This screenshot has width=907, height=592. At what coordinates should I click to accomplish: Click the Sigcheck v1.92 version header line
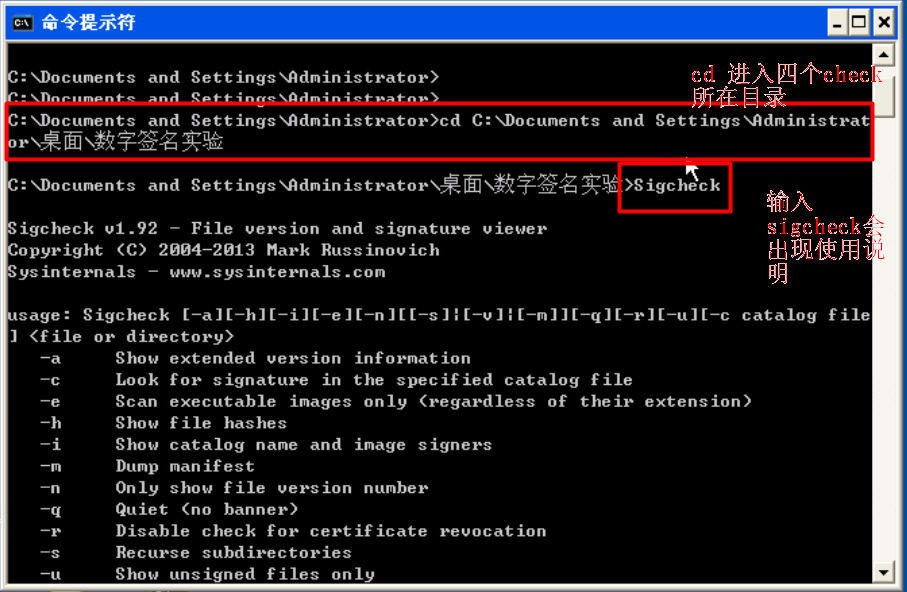tap(277, 229)
